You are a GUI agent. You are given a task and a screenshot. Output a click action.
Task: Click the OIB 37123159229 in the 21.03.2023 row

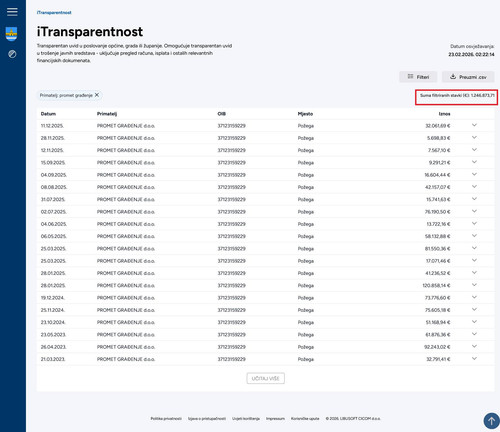tap(232, 359)
